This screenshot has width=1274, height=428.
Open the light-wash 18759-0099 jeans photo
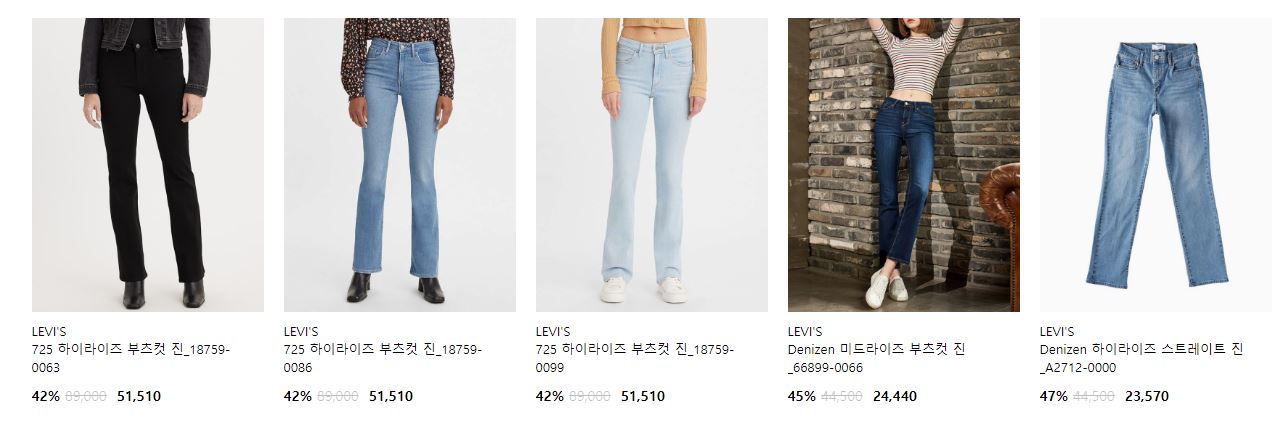pyautogui.click(x=652, y=165)
